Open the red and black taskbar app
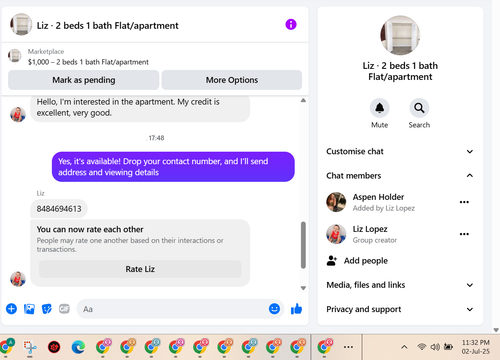The height and width of the screenshot is (360, 500). [x=54, y=347]
